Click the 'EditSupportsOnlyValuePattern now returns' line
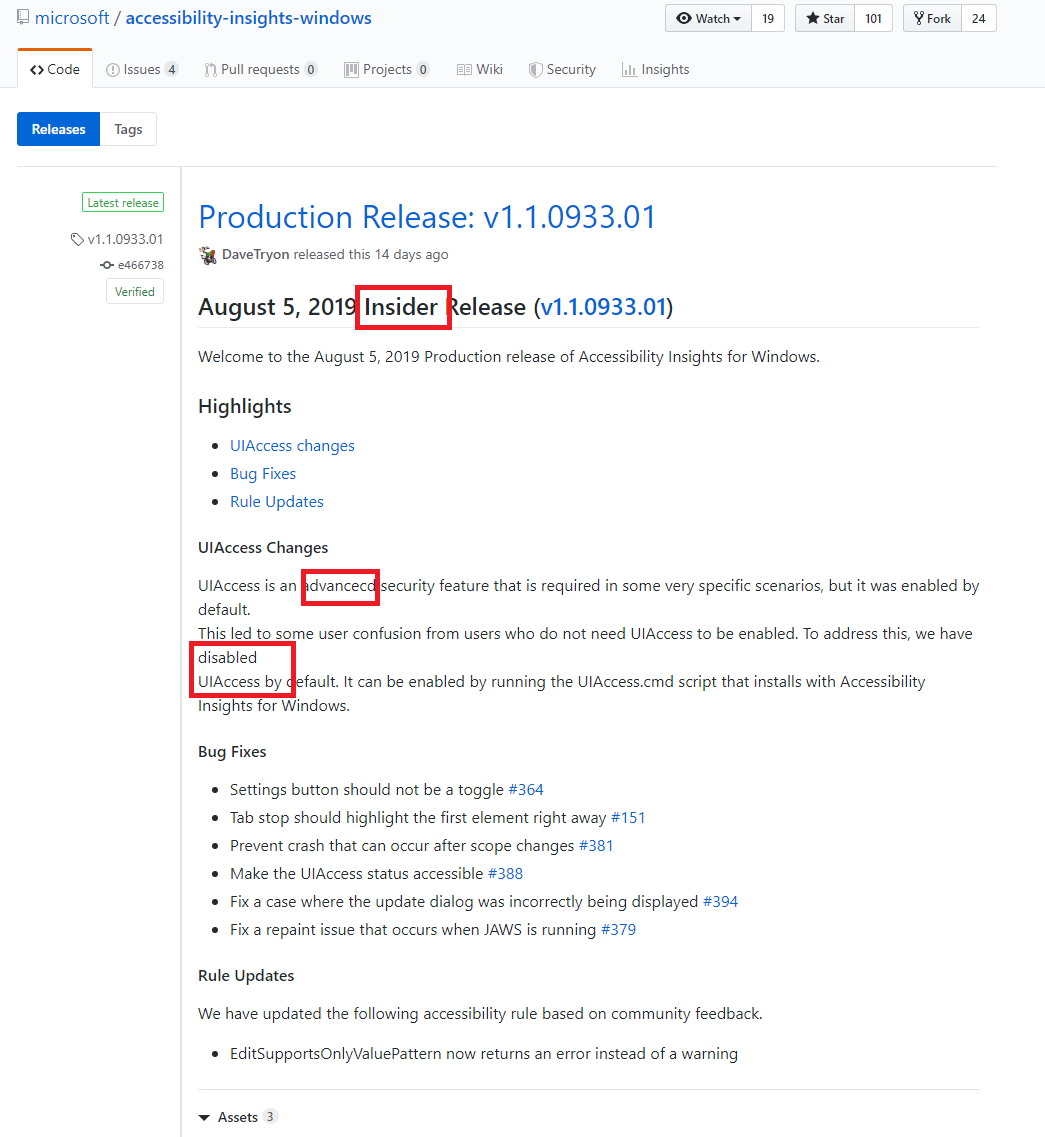The height and width of the screenshot is (1137, 1045). point(484,1054)
